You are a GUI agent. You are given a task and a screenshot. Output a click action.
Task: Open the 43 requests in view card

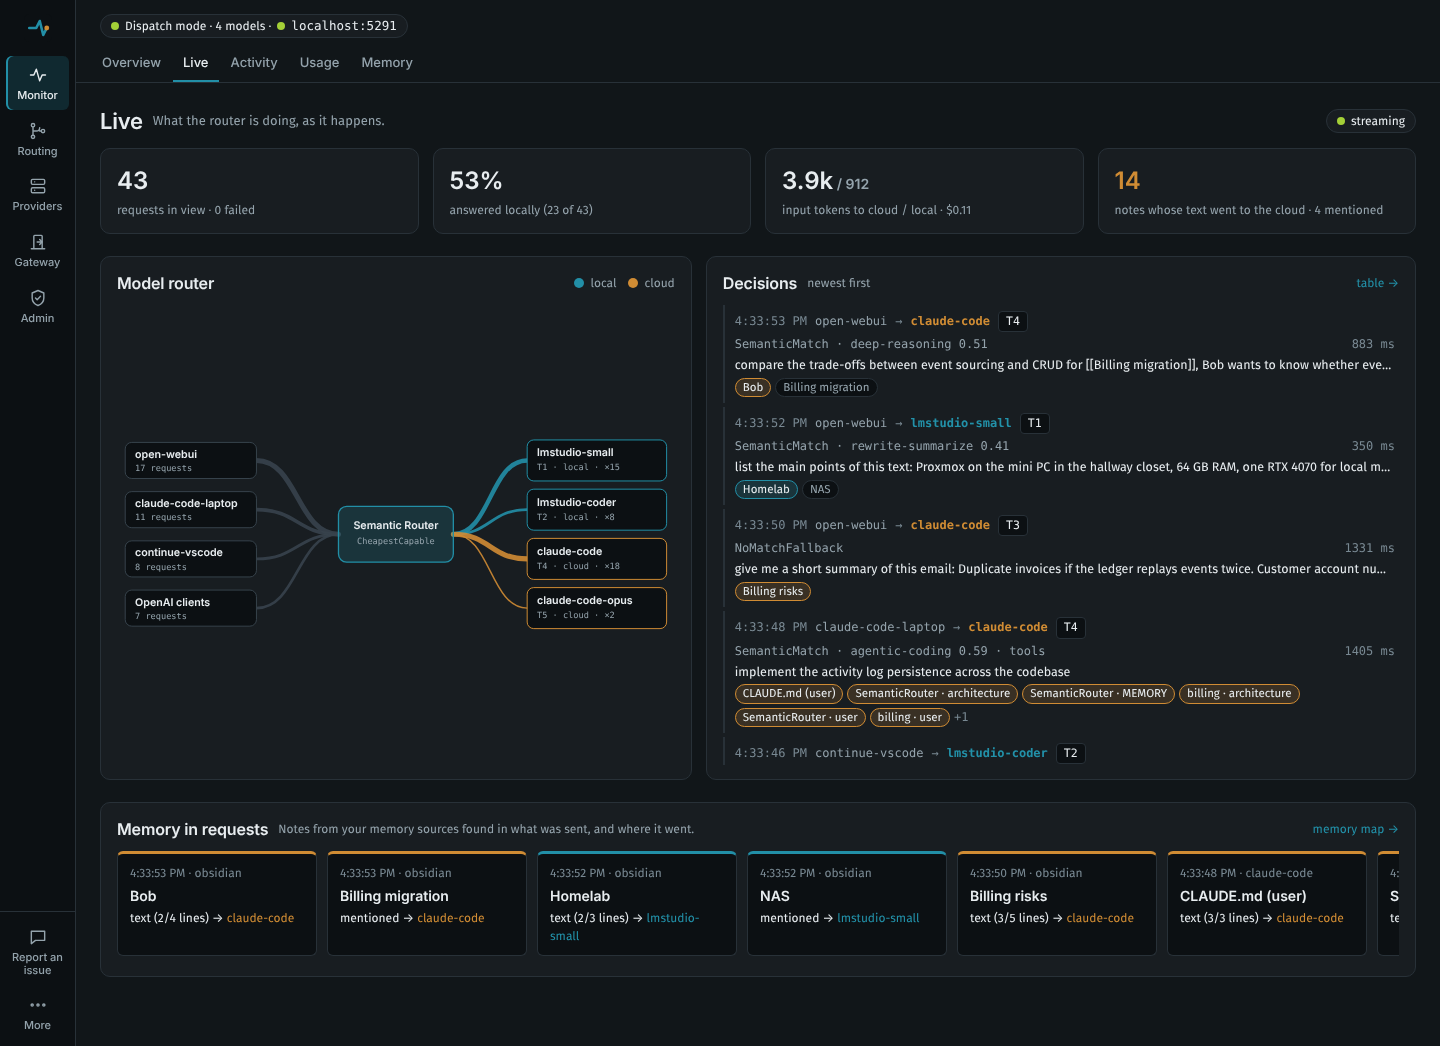coord(259,191)
